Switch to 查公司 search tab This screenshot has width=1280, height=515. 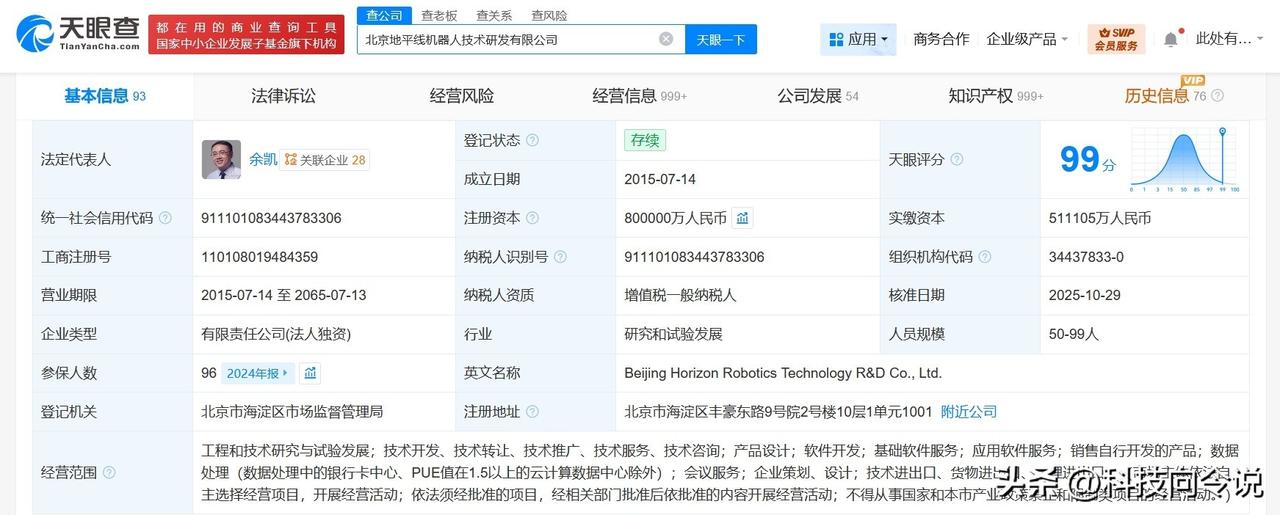(x=384, y=15)
